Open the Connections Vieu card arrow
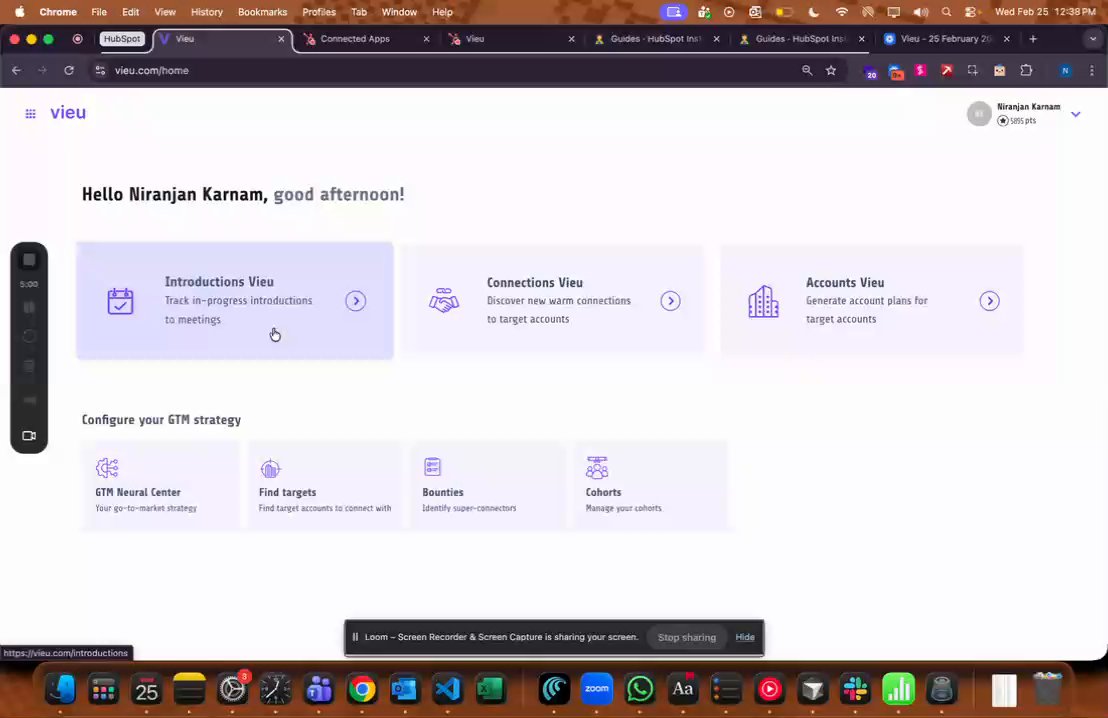This screenshot has width=1108, height=718. [x=671, y=301]
